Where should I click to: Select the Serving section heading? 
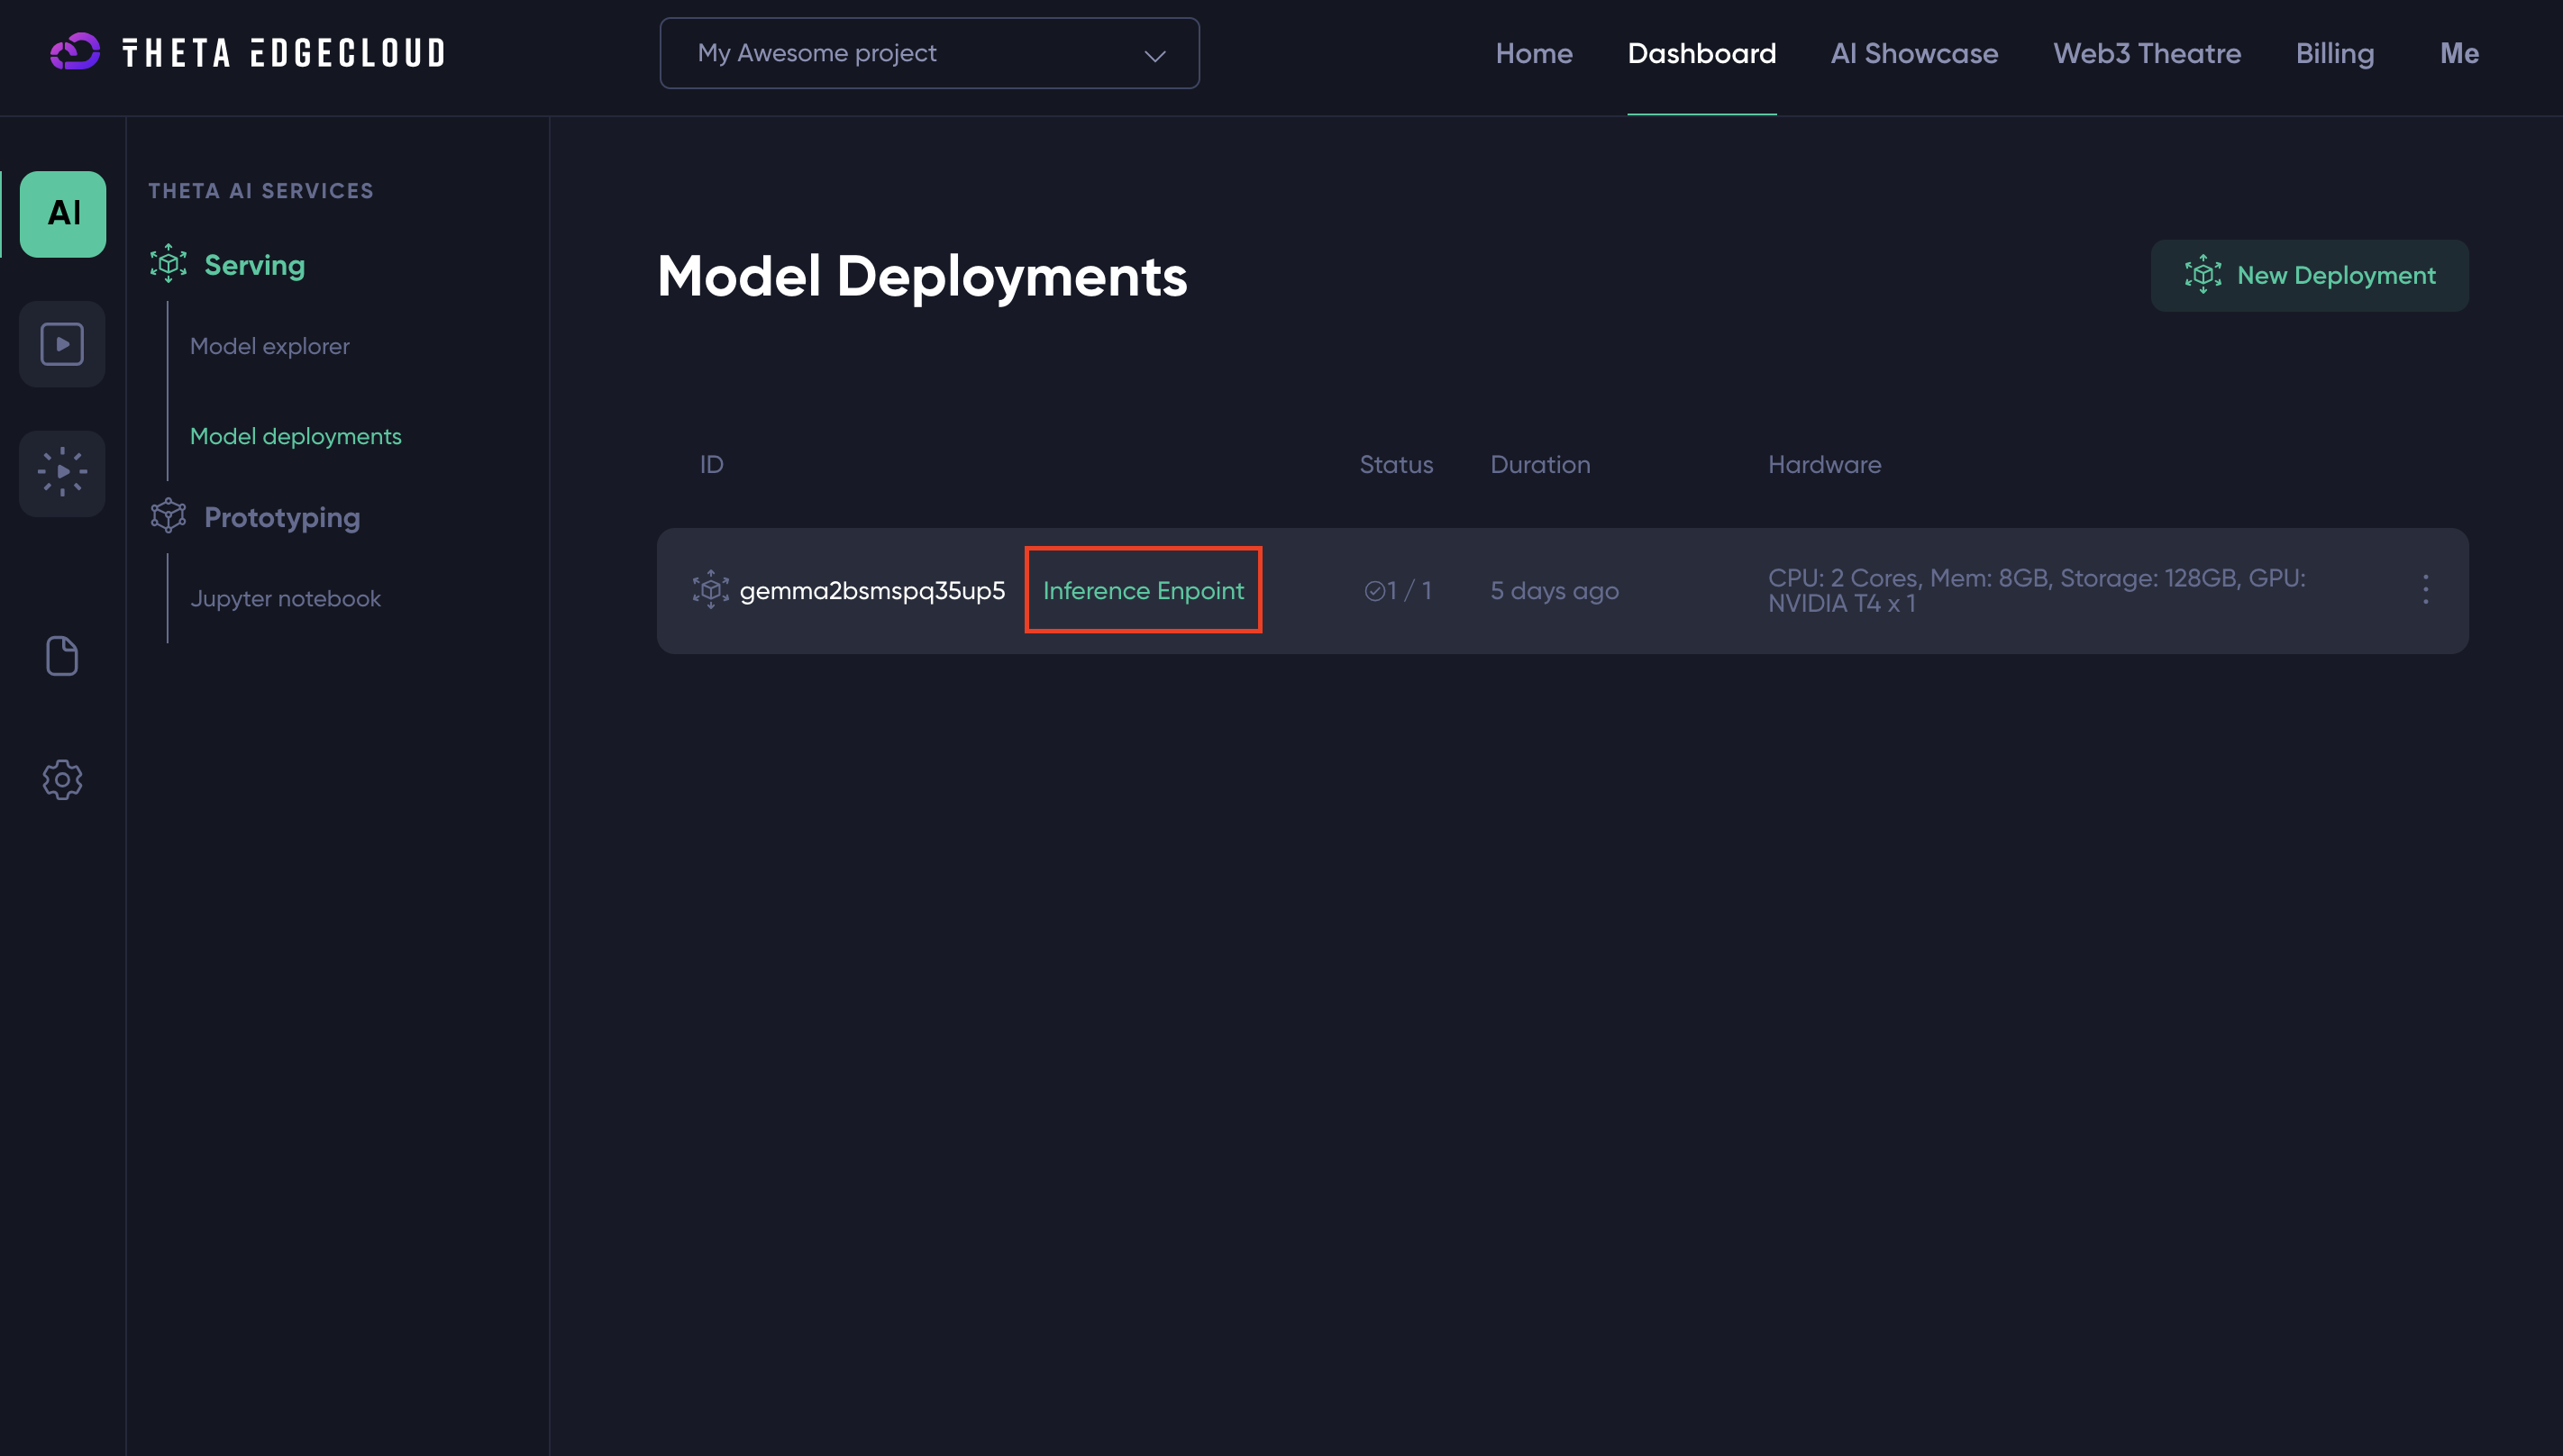pos(254,265)
